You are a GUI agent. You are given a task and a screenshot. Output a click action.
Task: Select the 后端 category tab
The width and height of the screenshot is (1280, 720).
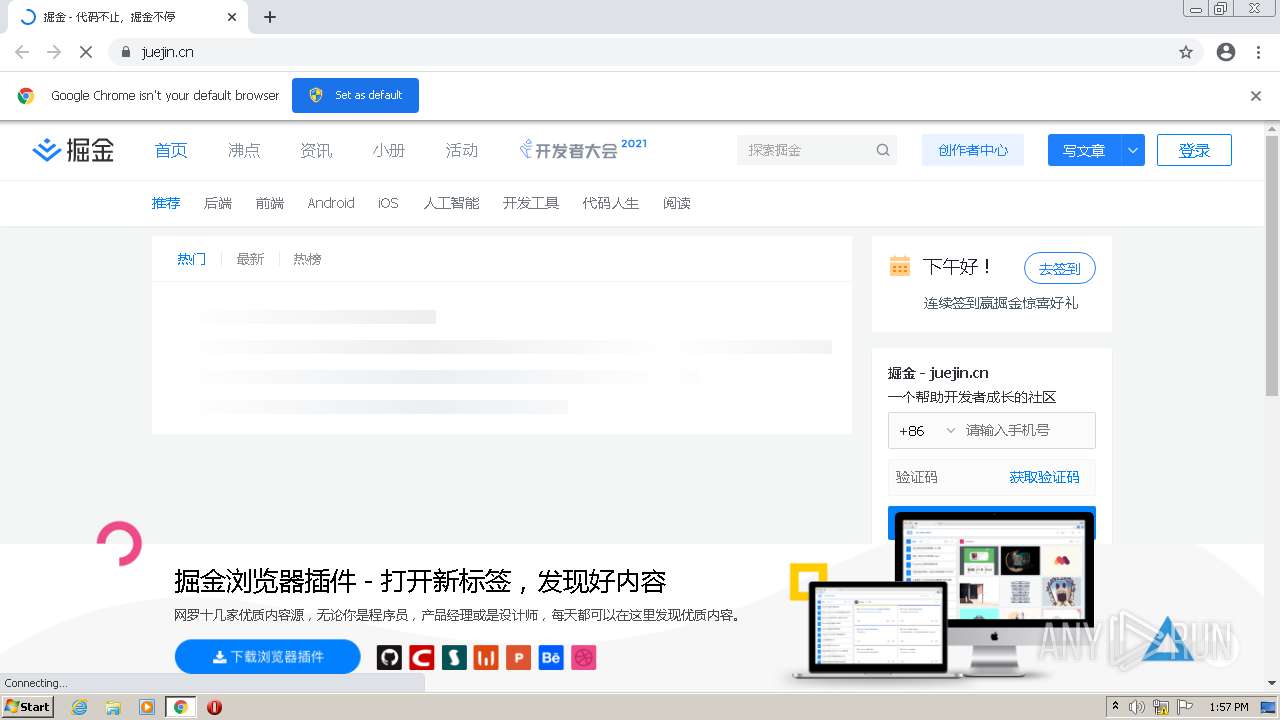pos(218,203)
